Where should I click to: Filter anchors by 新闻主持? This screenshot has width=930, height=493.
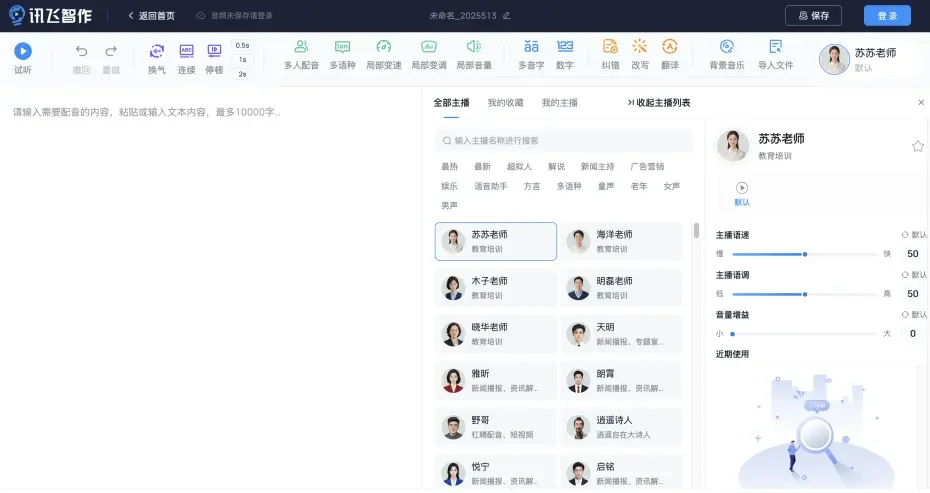coord(597,167)
